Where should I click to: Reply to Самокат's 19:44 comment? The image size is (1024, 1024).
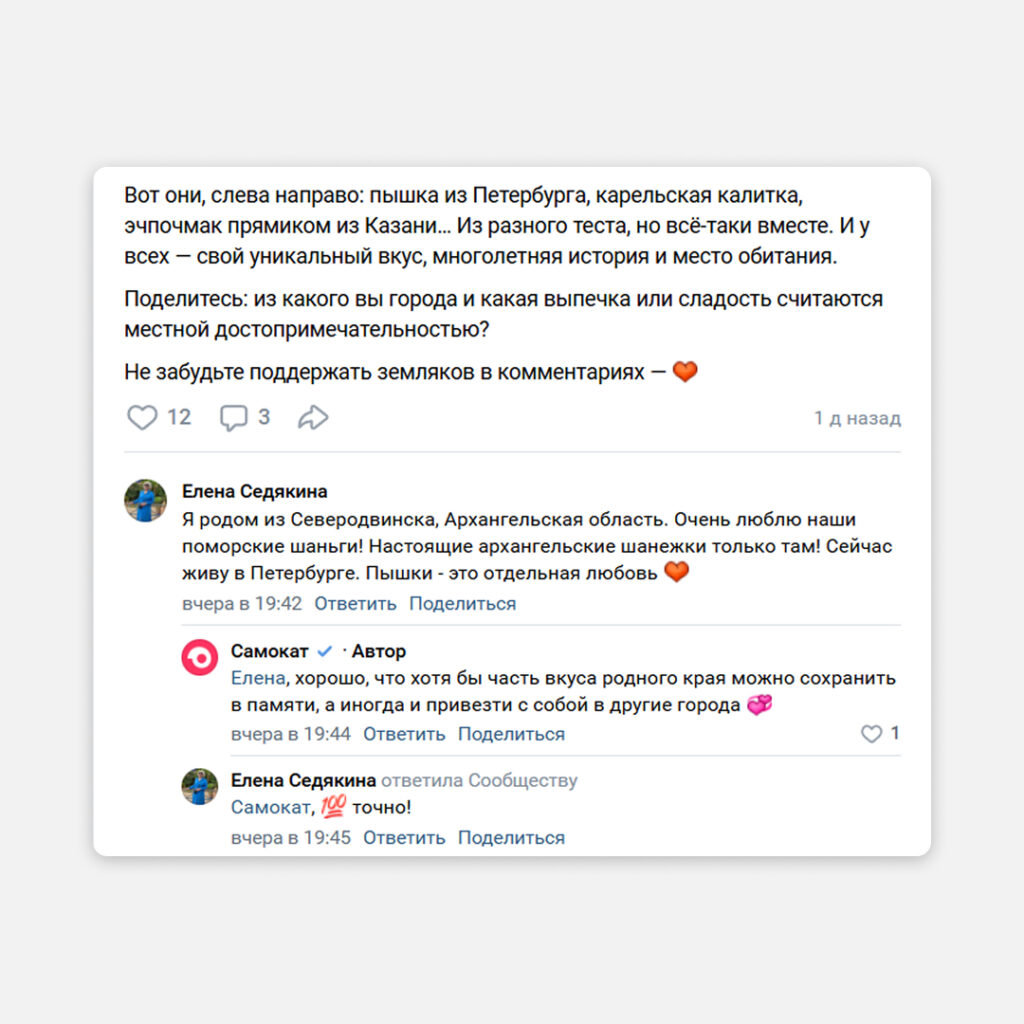[404, 734]
